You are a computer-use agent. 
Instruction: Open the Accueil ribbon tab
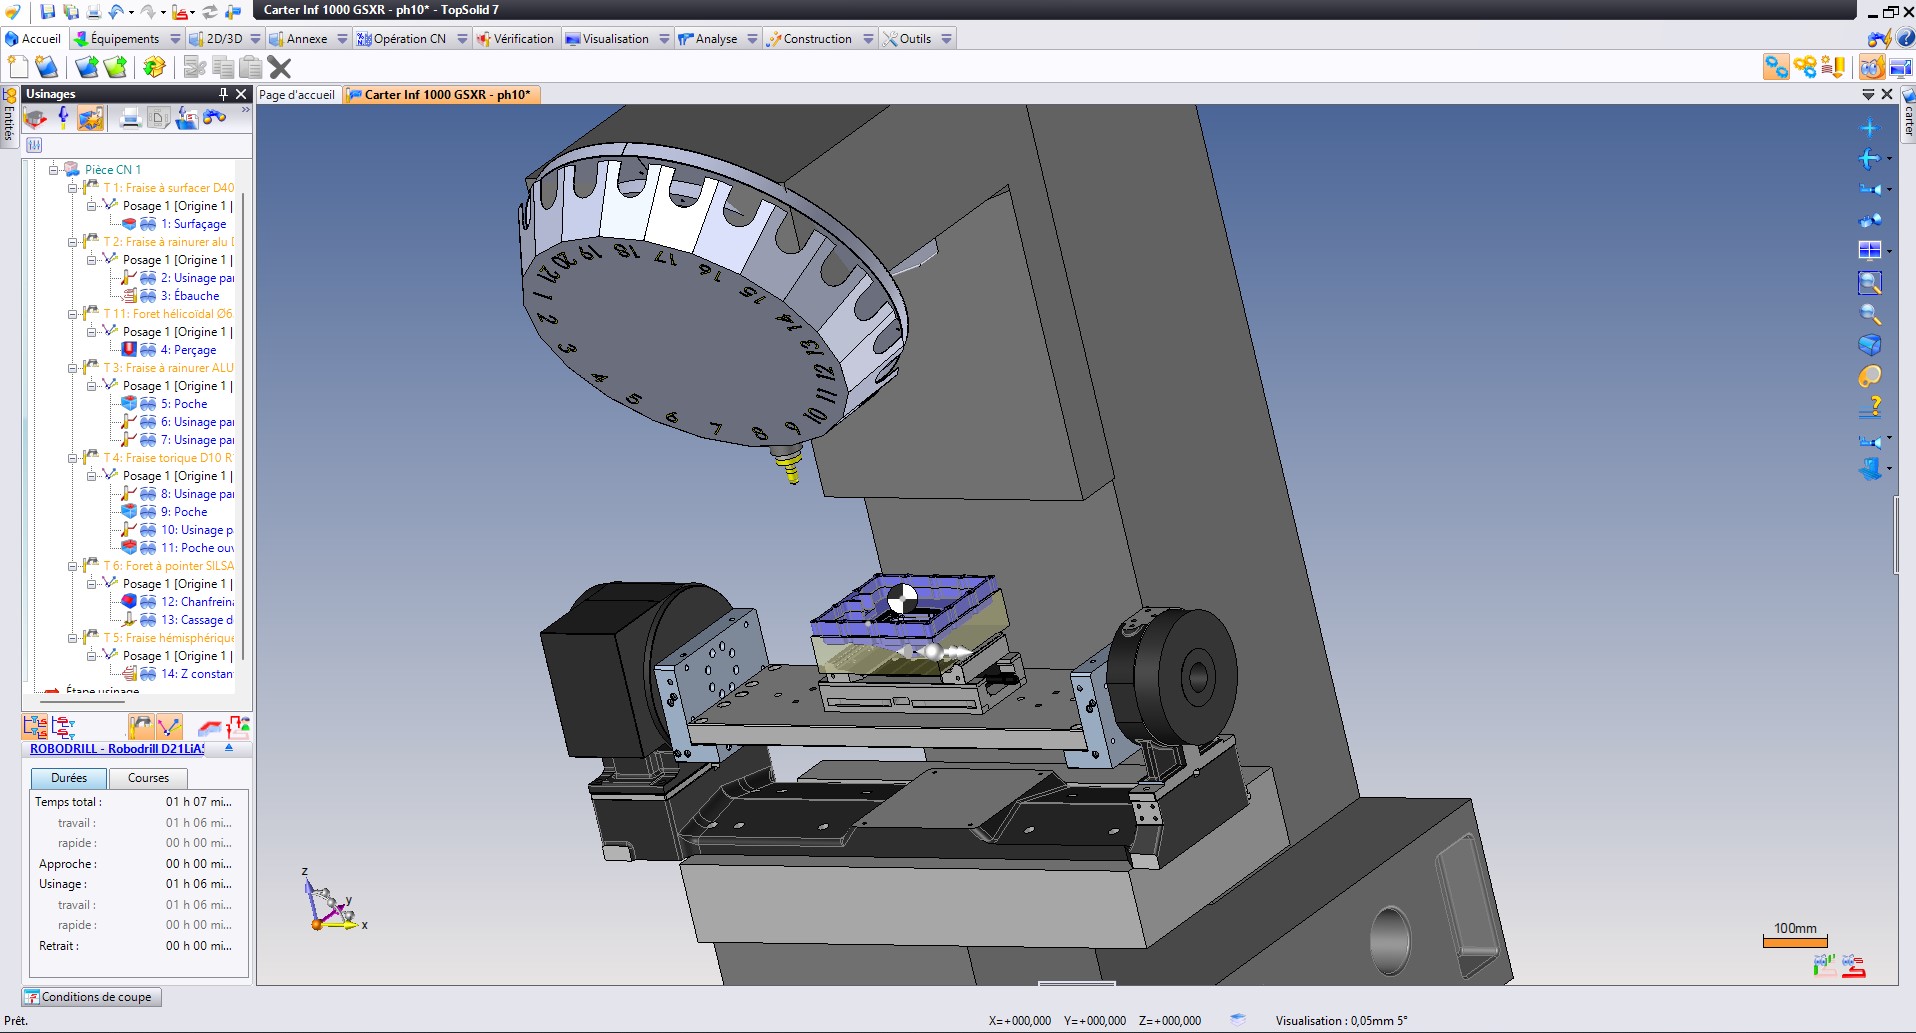[33, 39]
